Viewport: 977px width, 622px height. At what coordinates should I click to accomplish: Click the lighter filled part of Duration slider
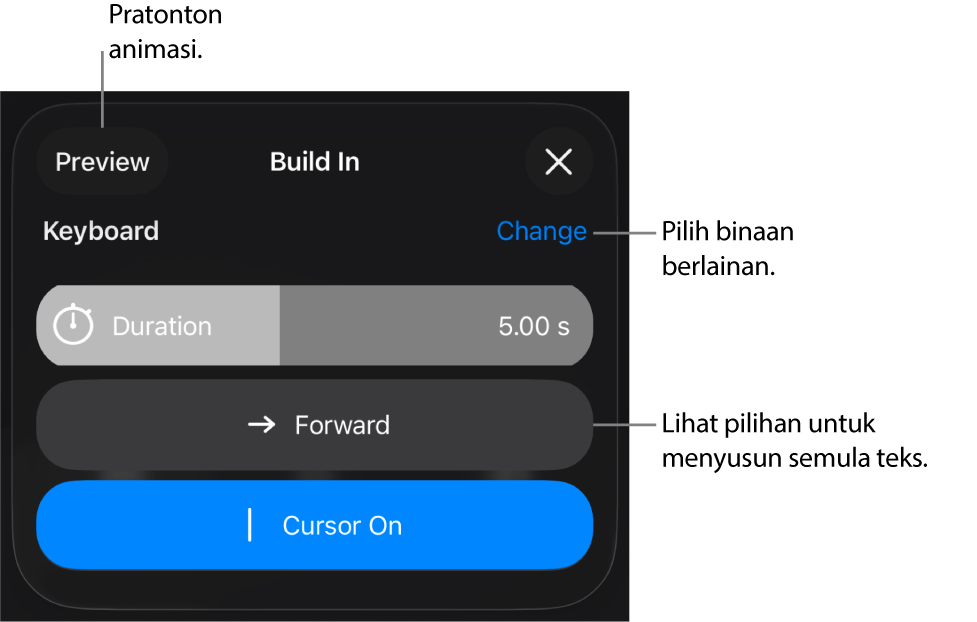click(240, 326)
